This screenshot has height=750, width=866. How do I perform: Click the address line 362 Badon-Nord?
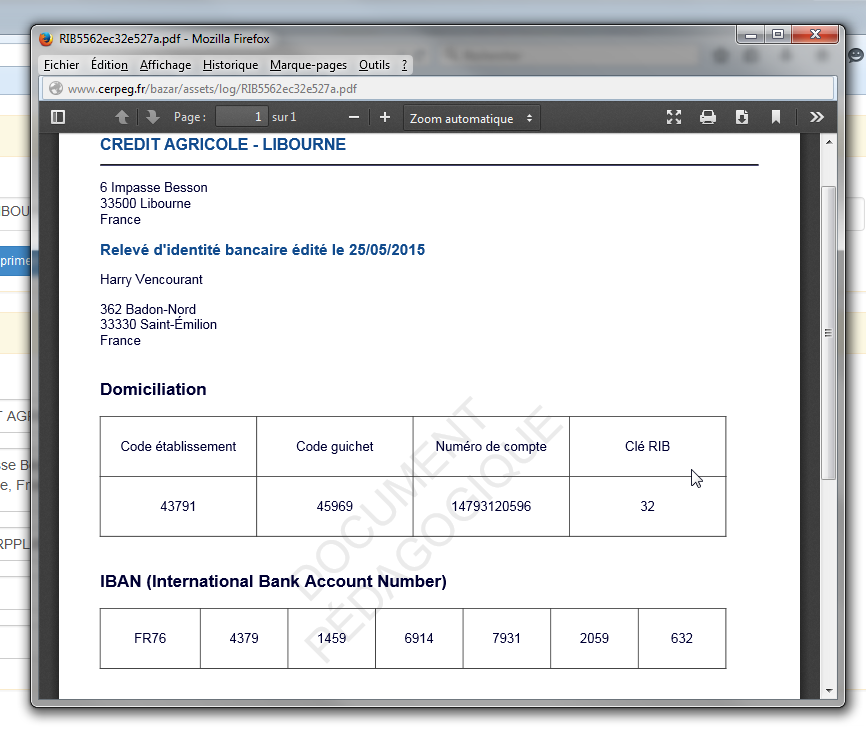[x=148, y=309]
